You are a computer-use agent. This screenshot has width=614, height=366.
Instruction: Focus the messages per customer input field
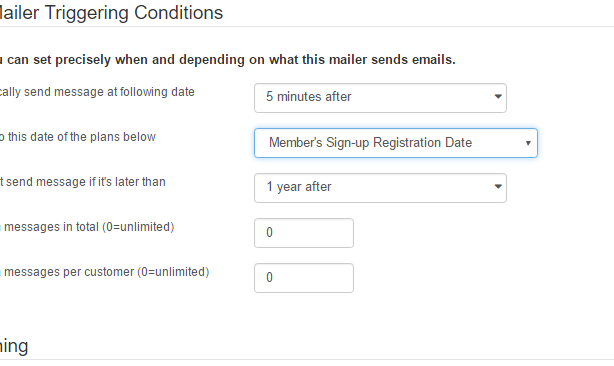coord(304,278)
